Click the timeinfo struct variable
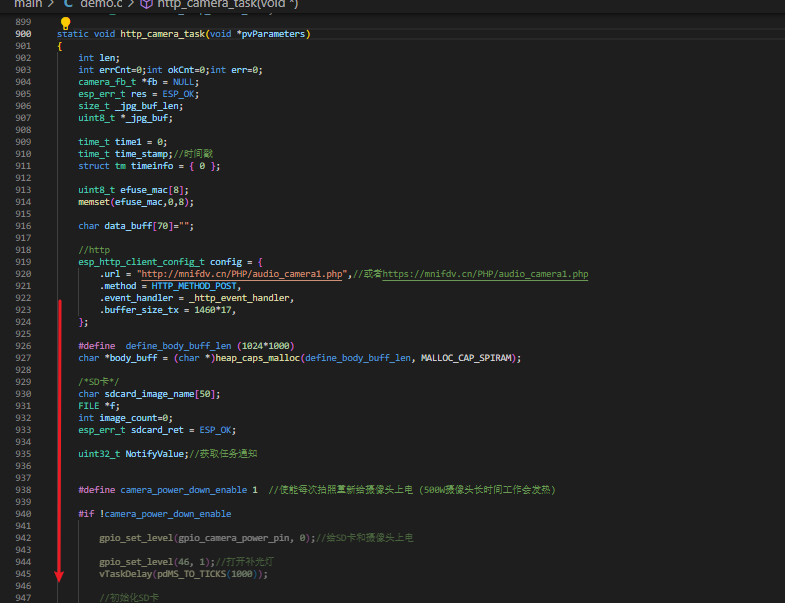The height and width of the screenshot is (603, 785). point(152,166)
